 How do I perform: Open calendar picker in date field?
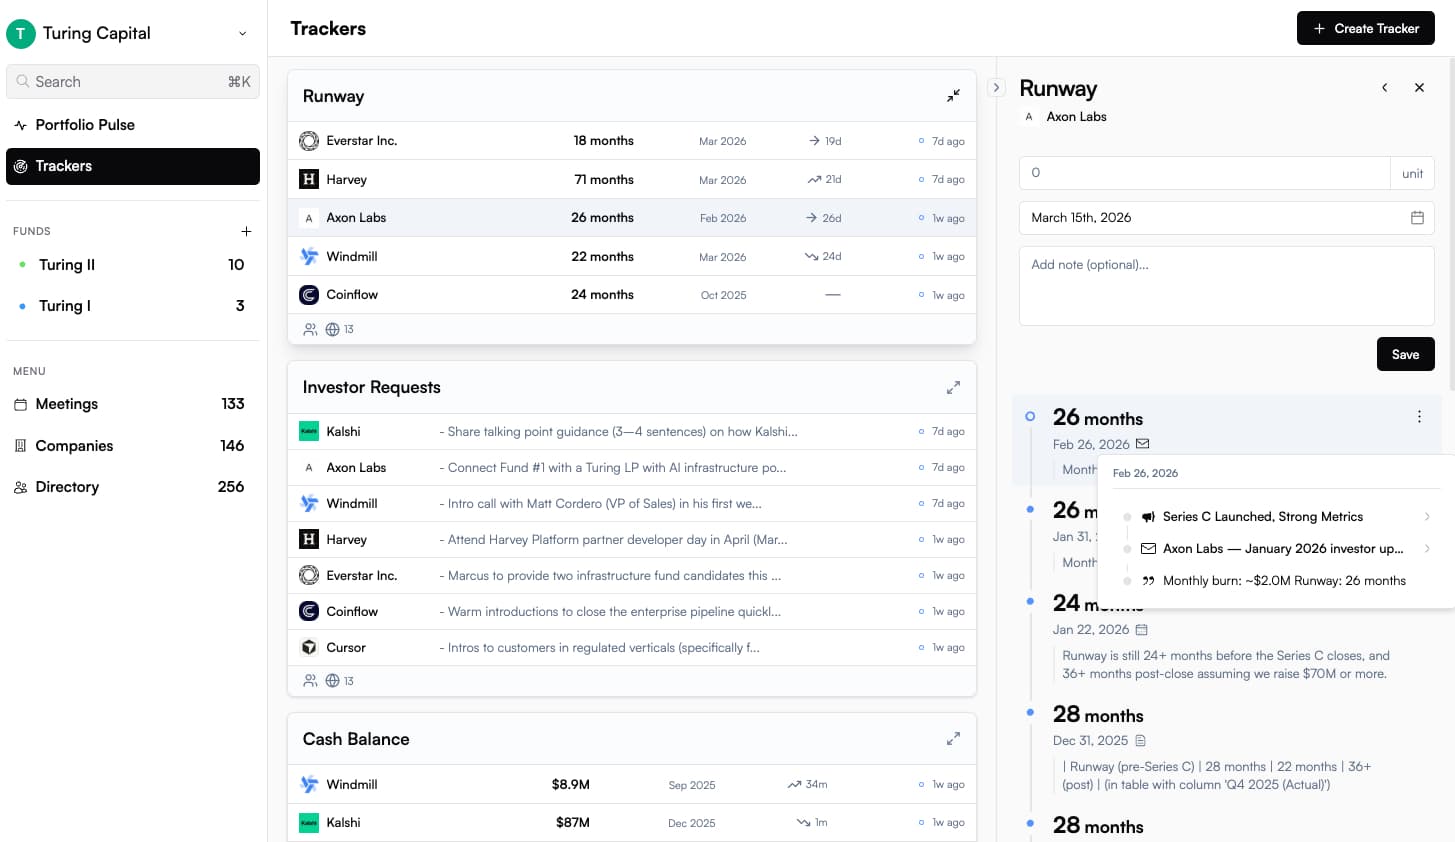click(x=1416, y=218)
